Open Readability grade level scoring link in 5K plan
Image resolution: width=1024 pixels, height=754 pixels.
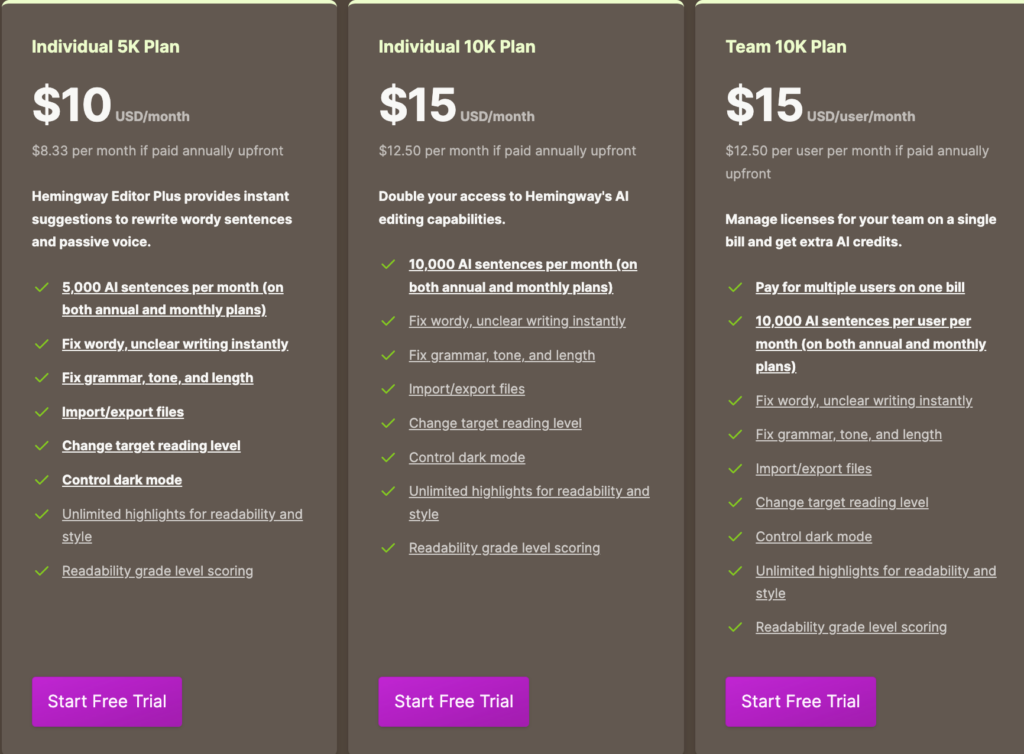pos(157,571)
